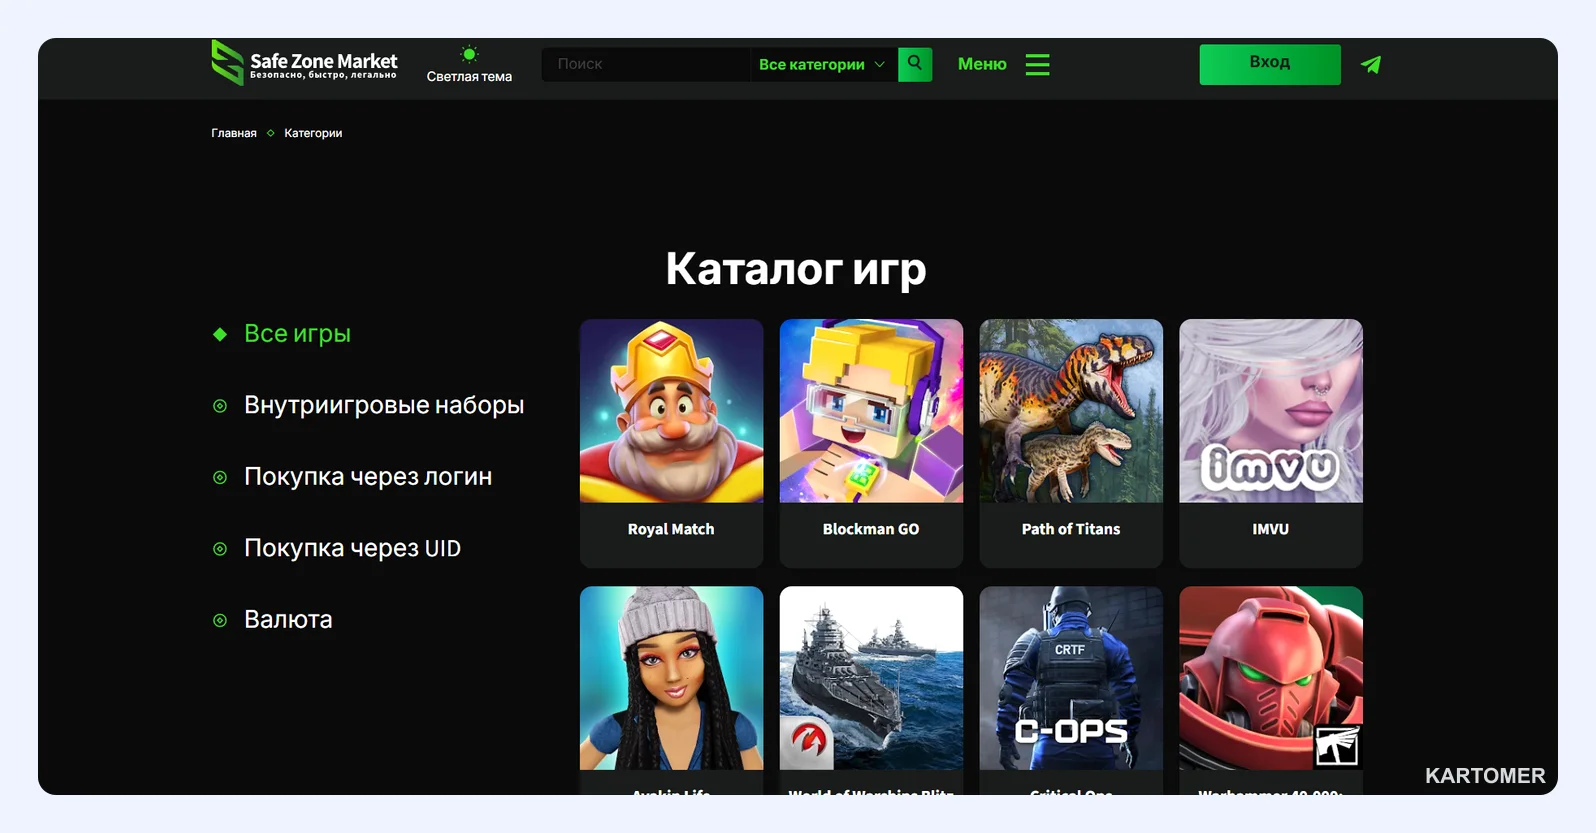Click the Меню label
The image size is (1596, 833).
982,64
